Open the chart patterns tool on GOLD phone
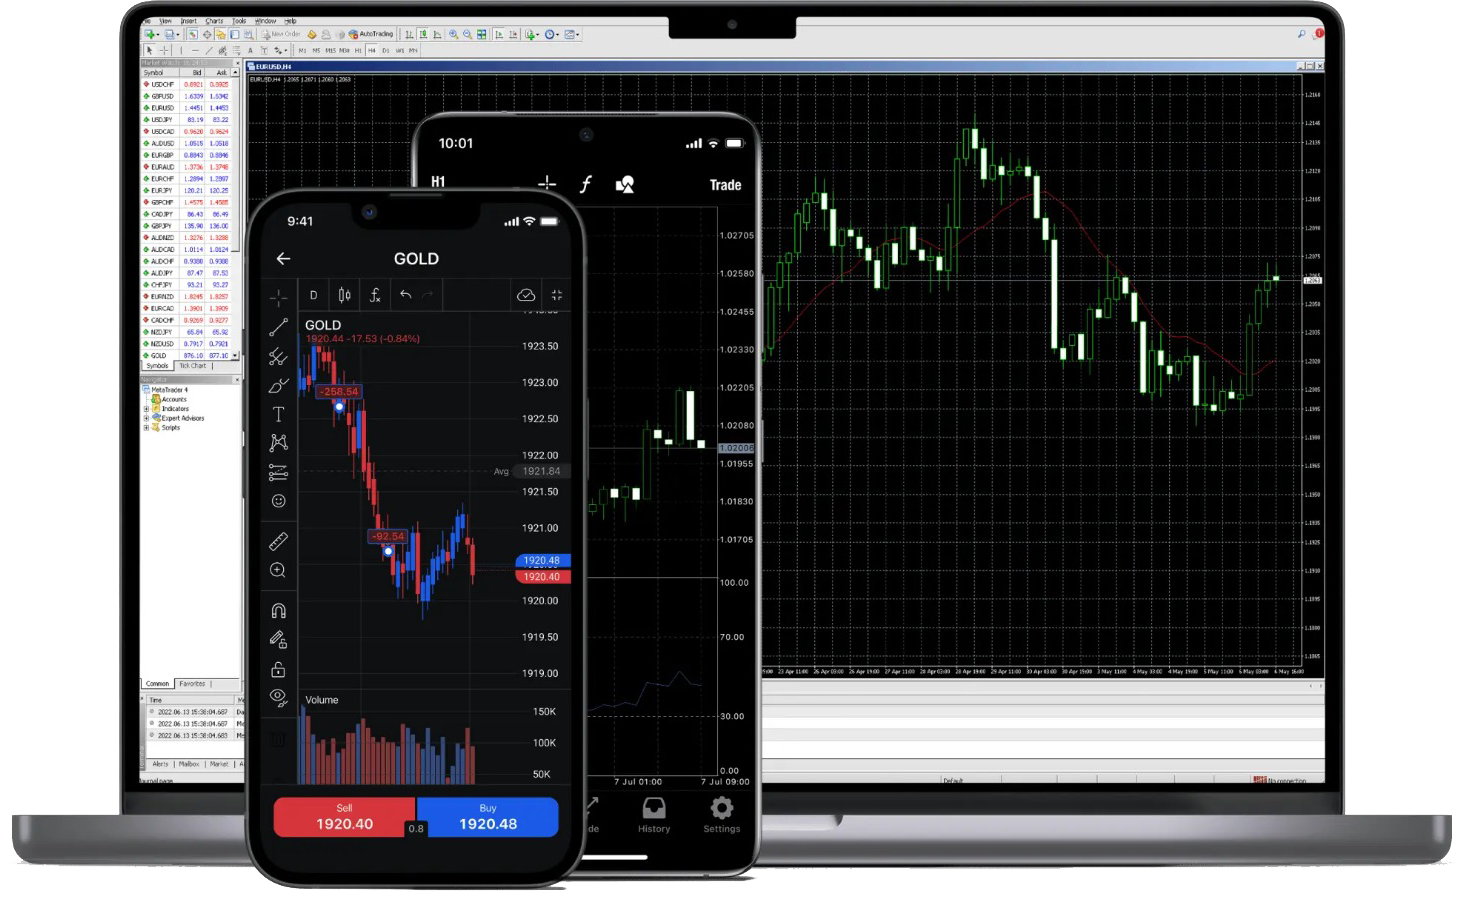1458x905 pixels. (278, 442)
